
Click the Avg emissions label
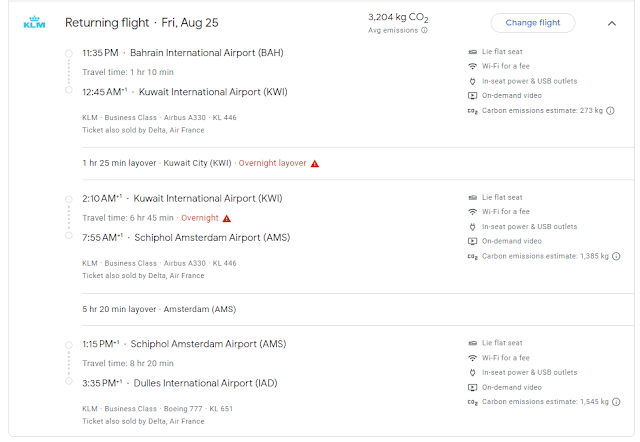(x=393, y=30)
